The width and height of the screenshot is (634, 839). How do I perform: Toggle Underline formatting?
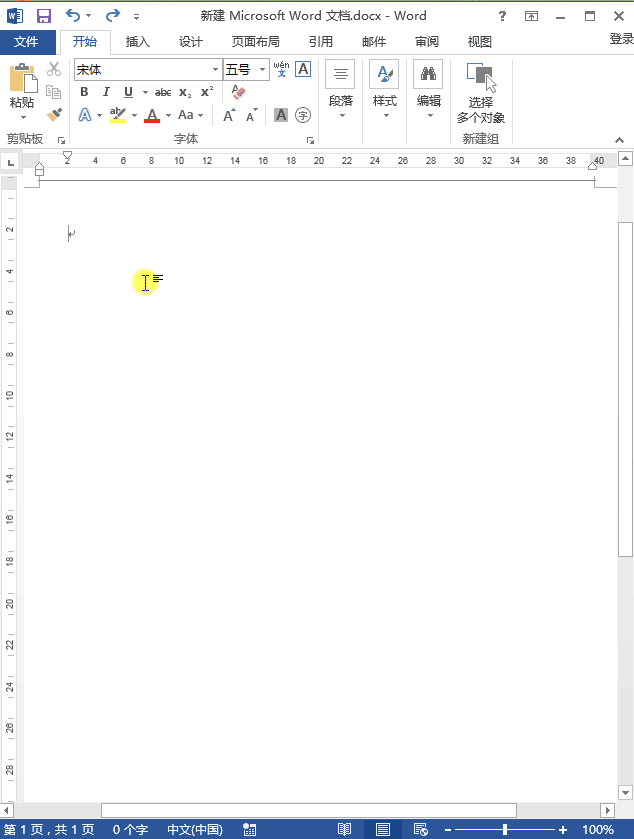(x=128, y=92)
